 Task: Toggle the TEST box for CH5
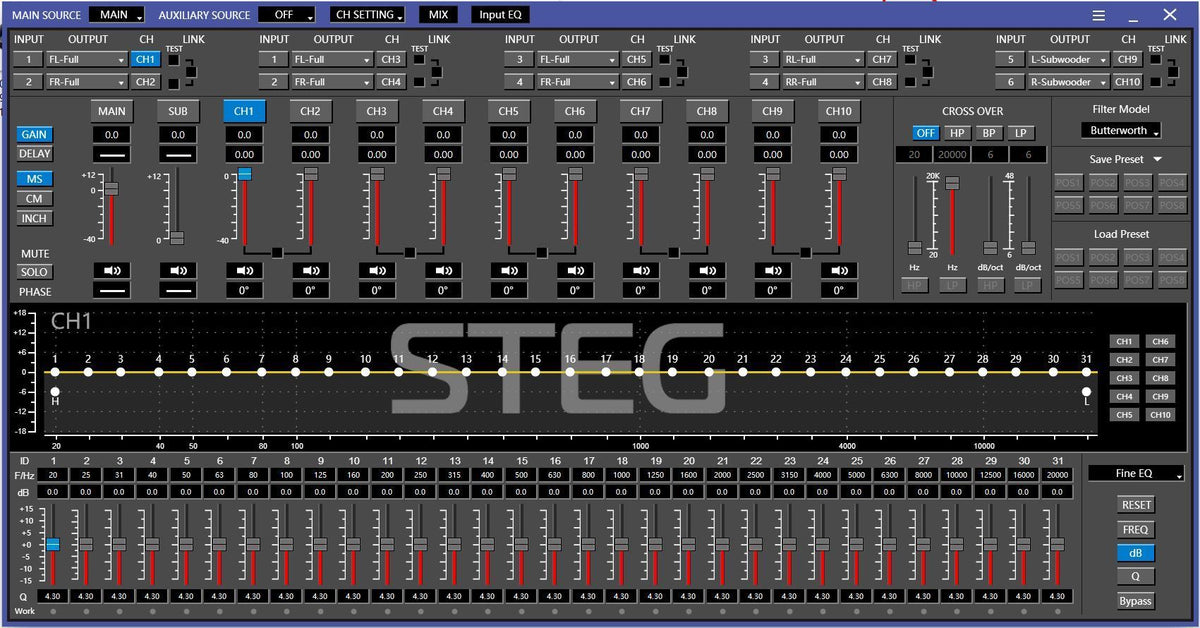point(664,59)
